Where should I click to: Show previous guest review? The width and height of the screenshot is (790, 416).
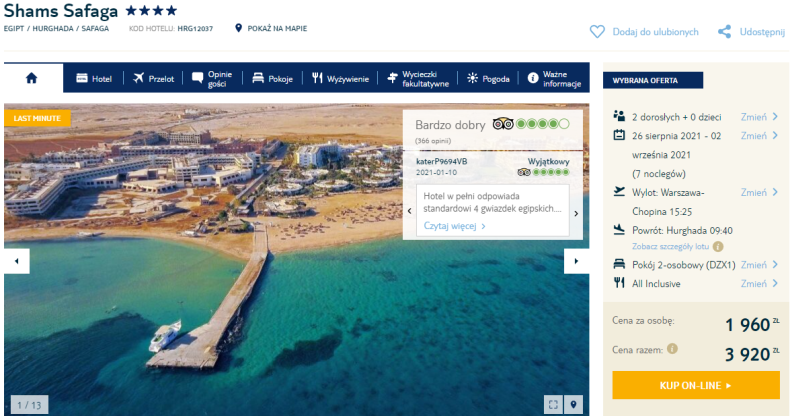pos(410,212)
